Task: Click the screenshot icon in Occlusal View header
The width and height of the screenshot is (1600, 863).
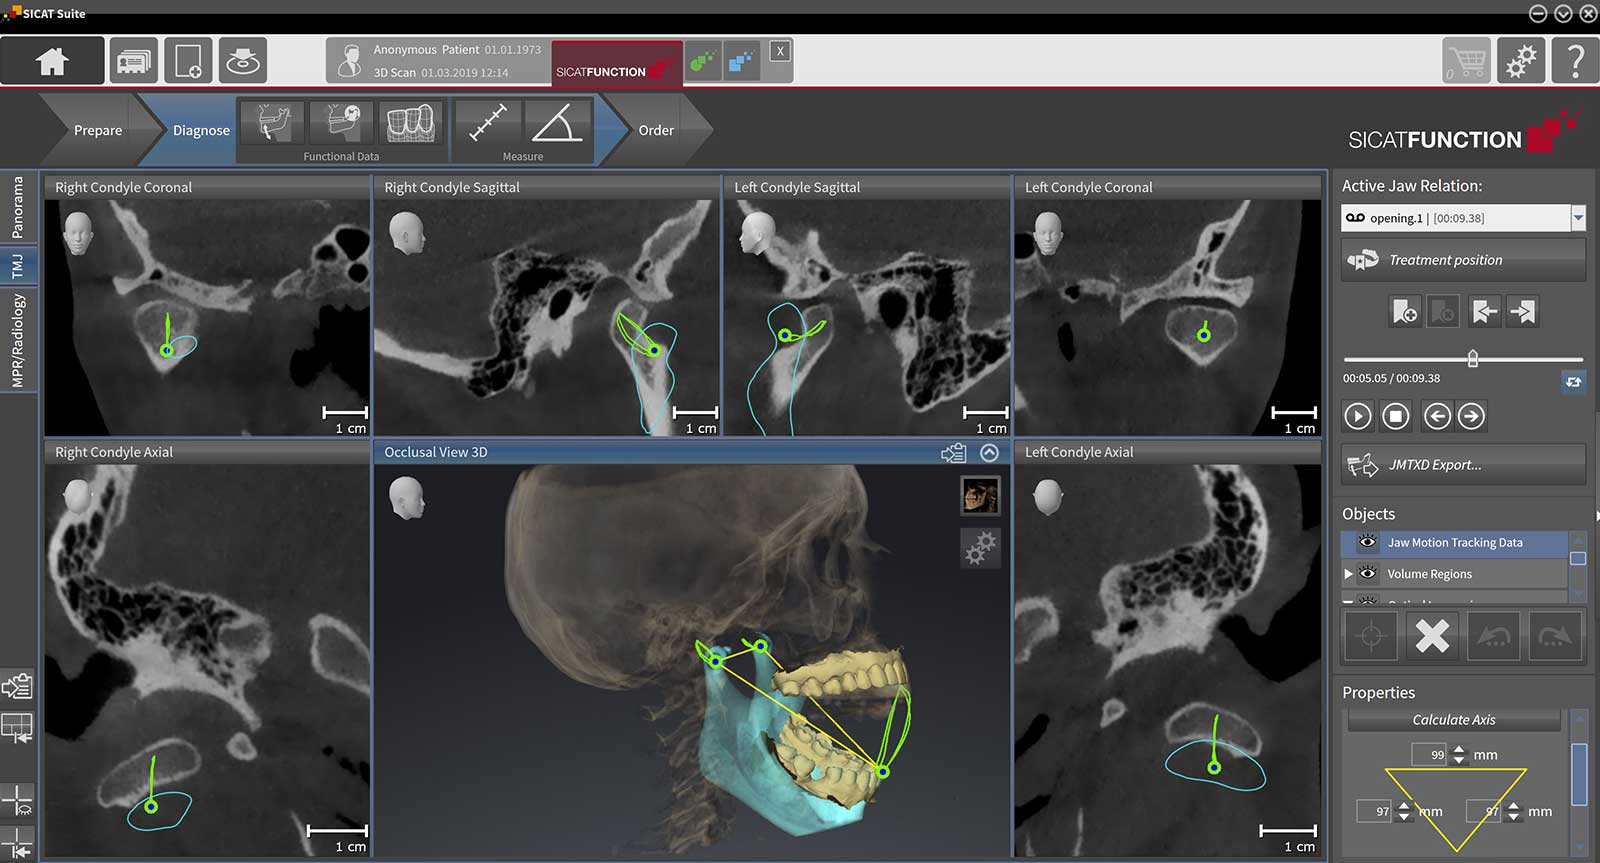Action: tap(954, 453)
